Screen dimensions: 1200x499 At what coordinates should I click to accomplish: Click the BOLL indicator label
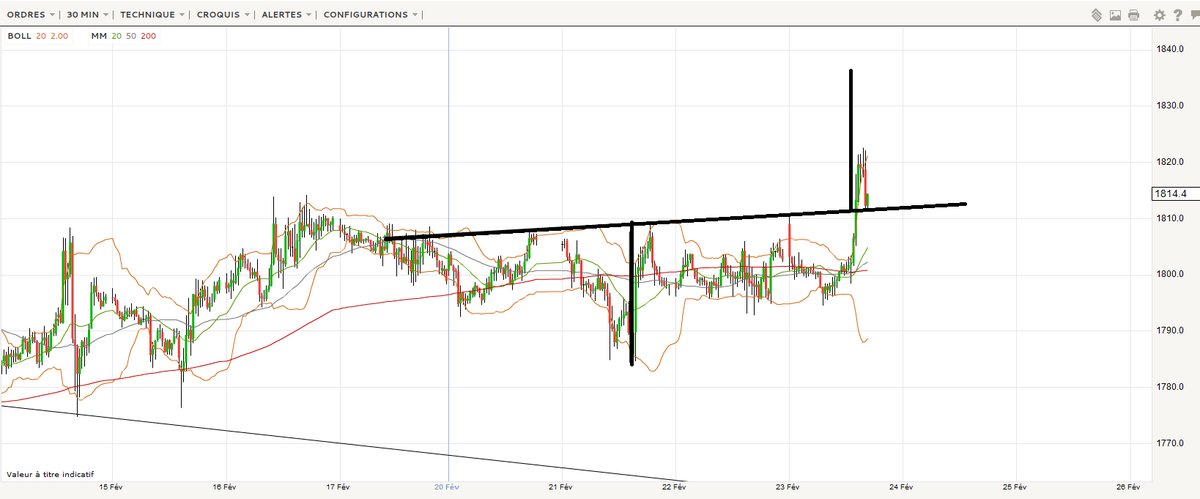pos(19,36)
